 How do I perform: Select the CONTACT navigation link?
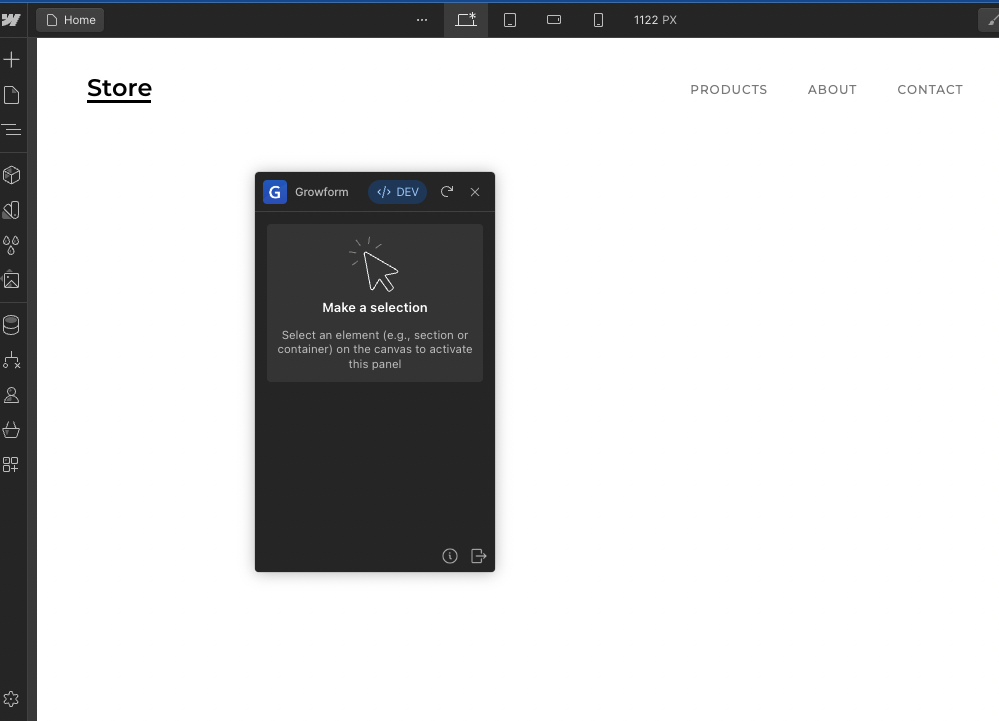[930, 89]
